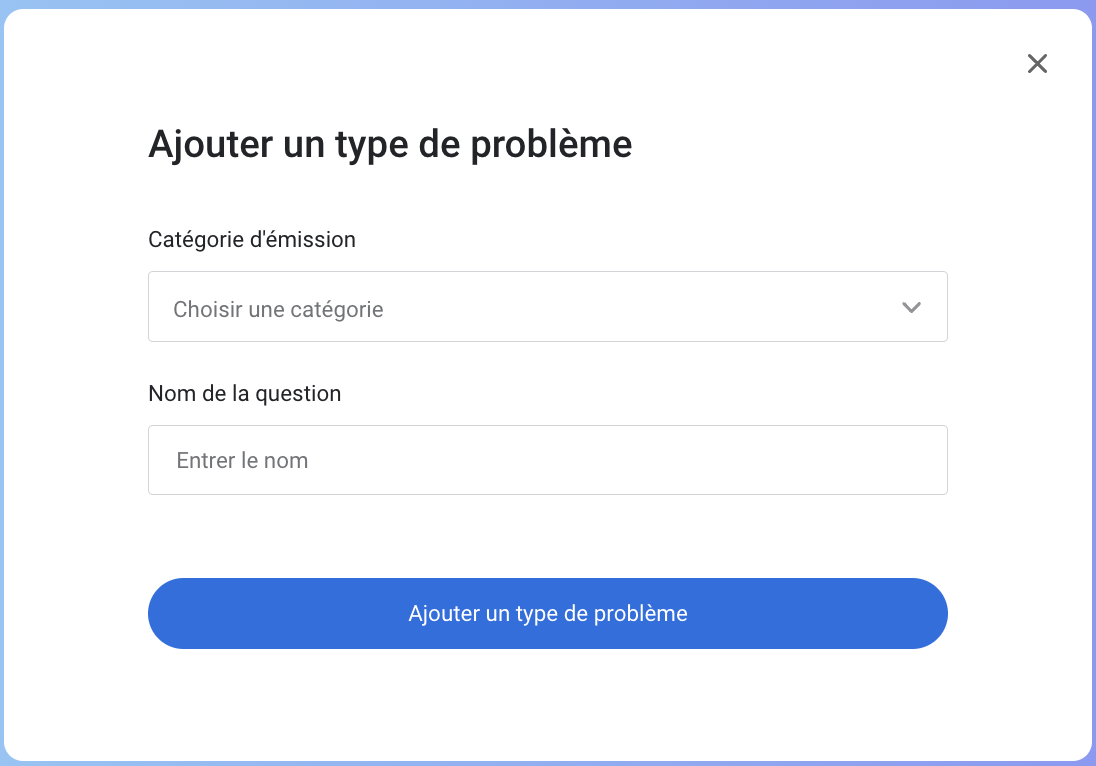This screenshot has width=1096, height=766.
Task: Click the 'Nom de la question' label
Action: point(244,394)
